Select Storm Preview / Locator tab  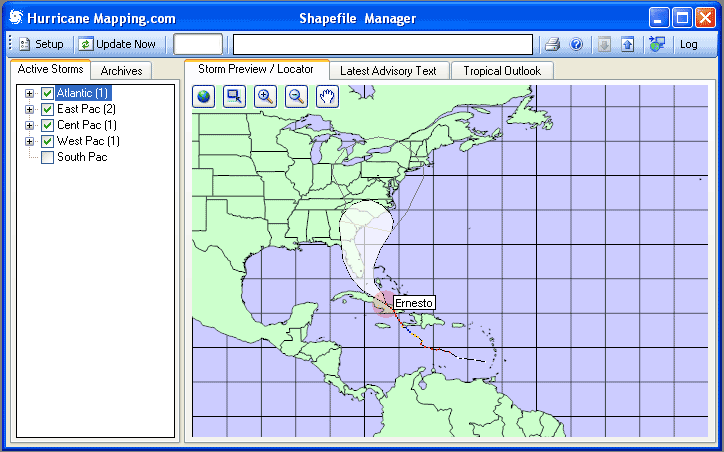256,69
